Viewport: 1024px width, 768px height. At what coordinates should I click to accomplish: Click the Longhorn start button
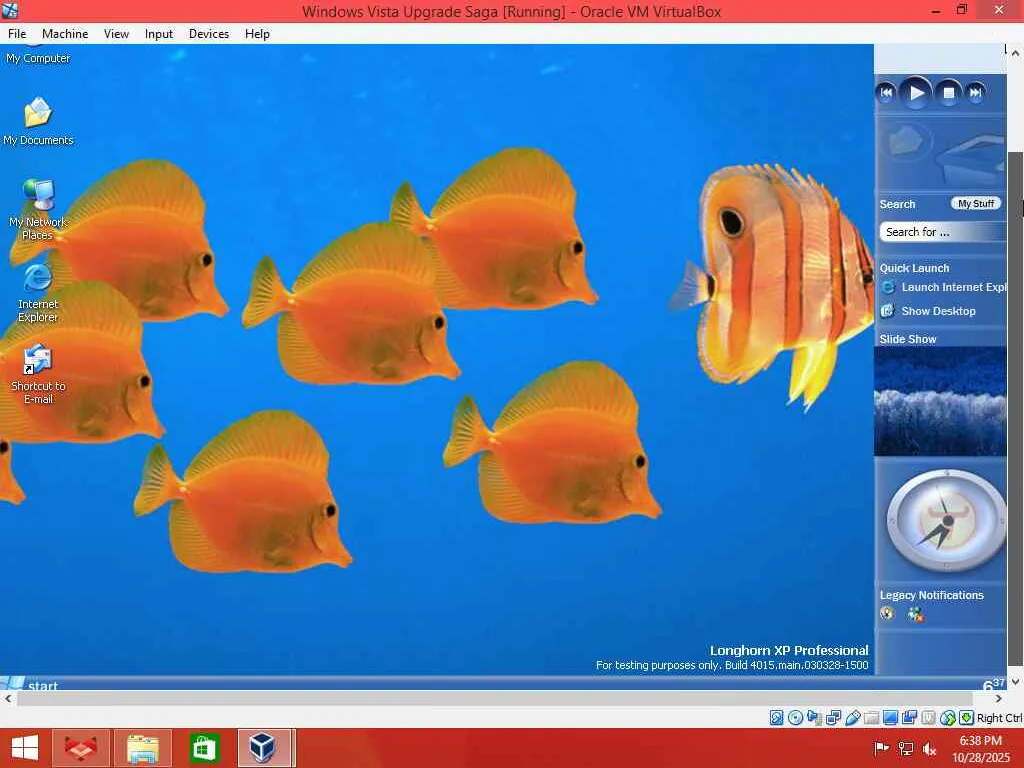31,684
